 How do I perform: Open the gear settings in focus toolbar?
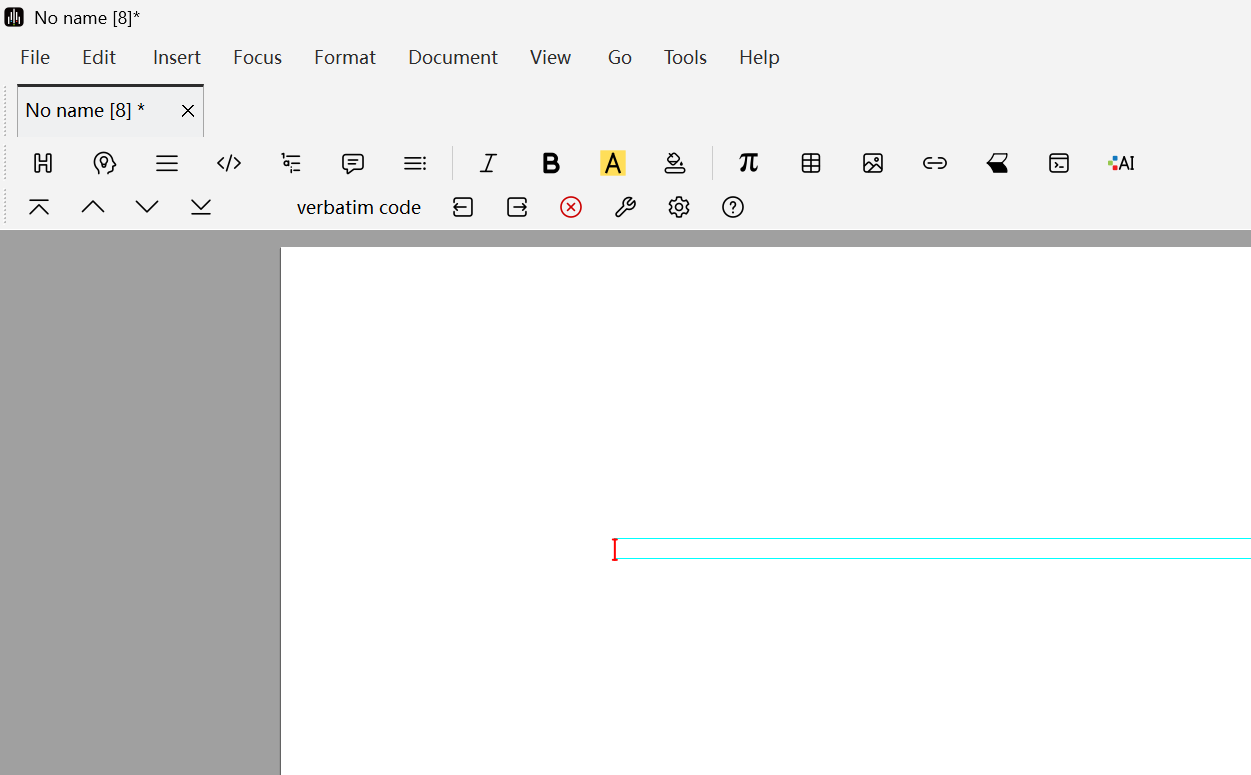679,207
